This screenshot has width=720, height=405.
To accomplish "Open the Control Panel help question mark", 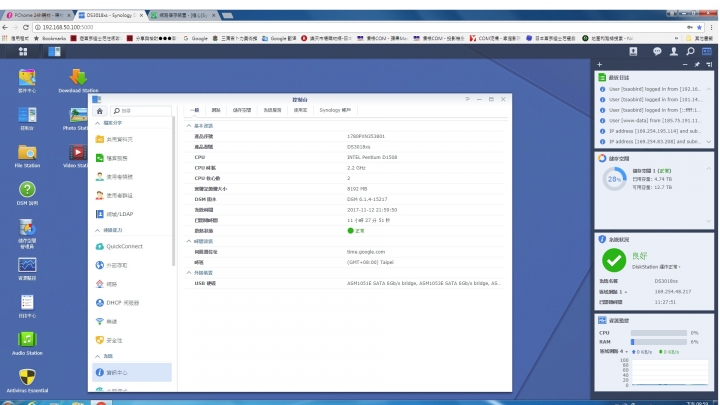I will (467, 99).
